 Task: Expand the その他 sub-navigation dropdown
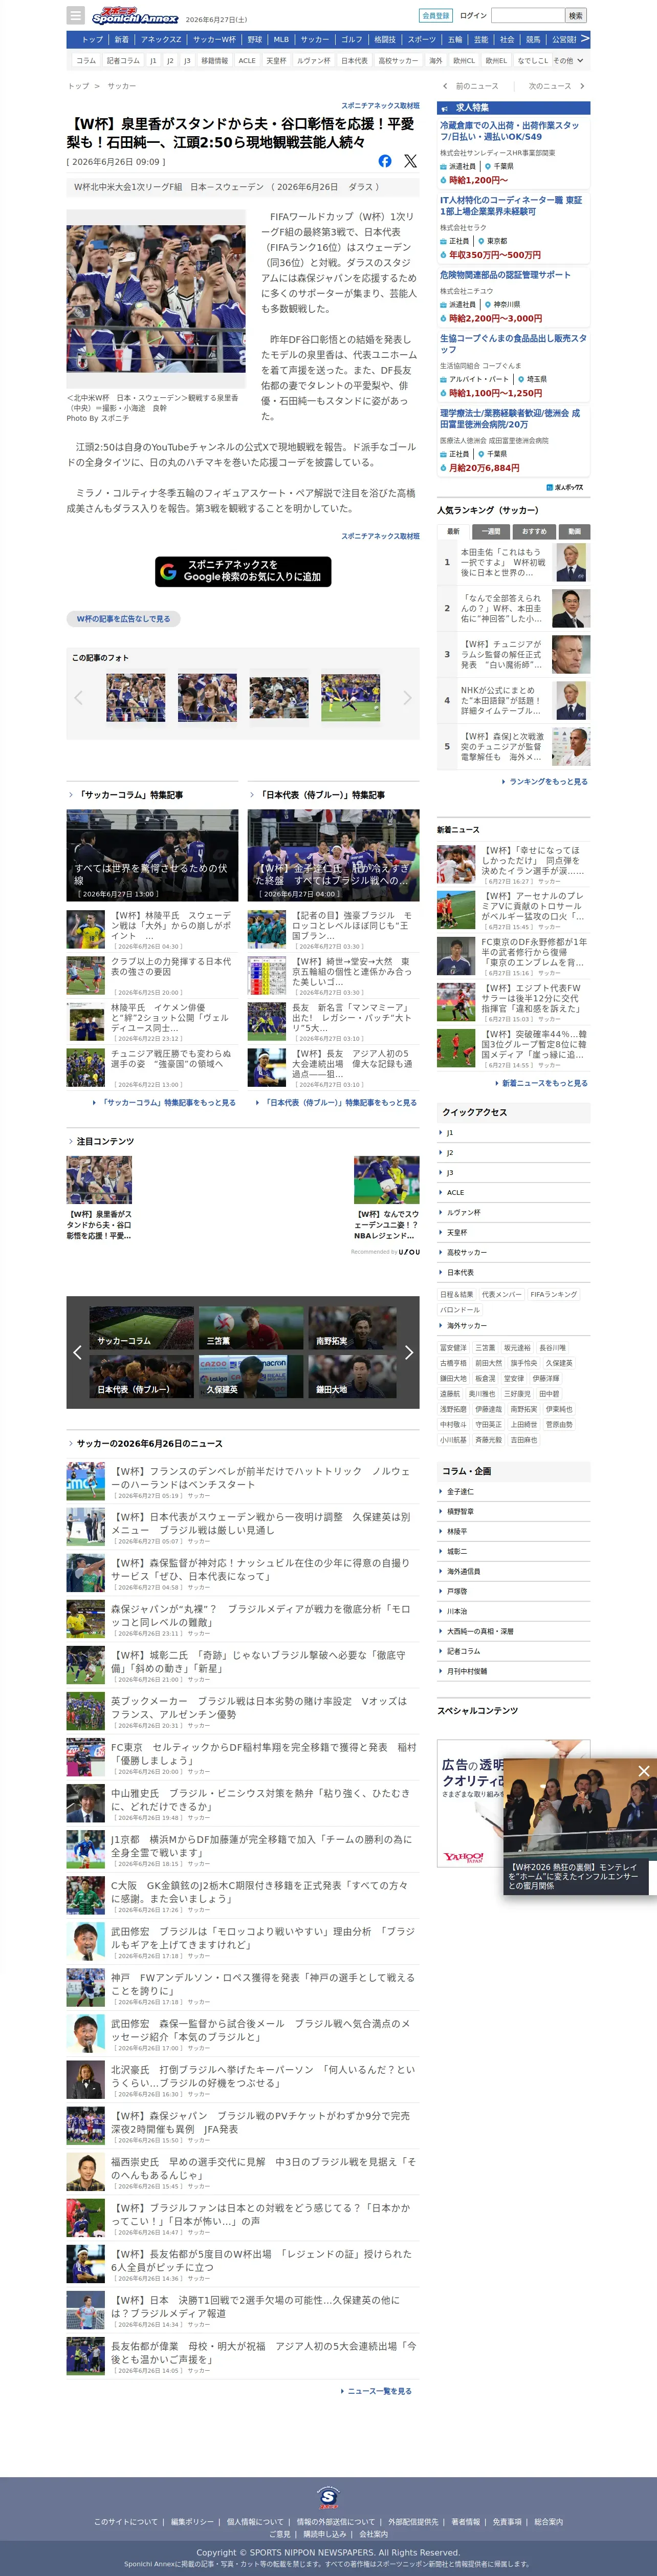(x=568, y=61)
